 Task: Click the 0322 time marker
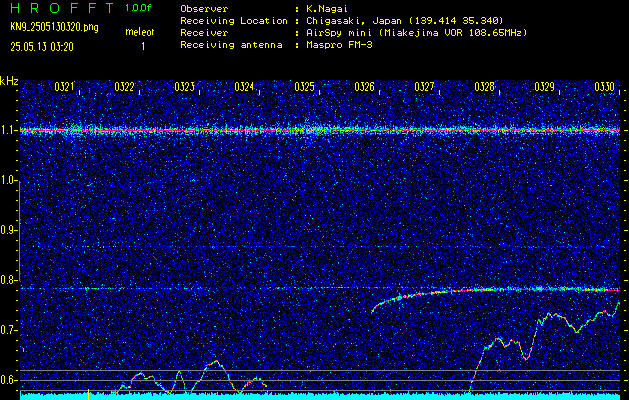(x=124, y=87)
